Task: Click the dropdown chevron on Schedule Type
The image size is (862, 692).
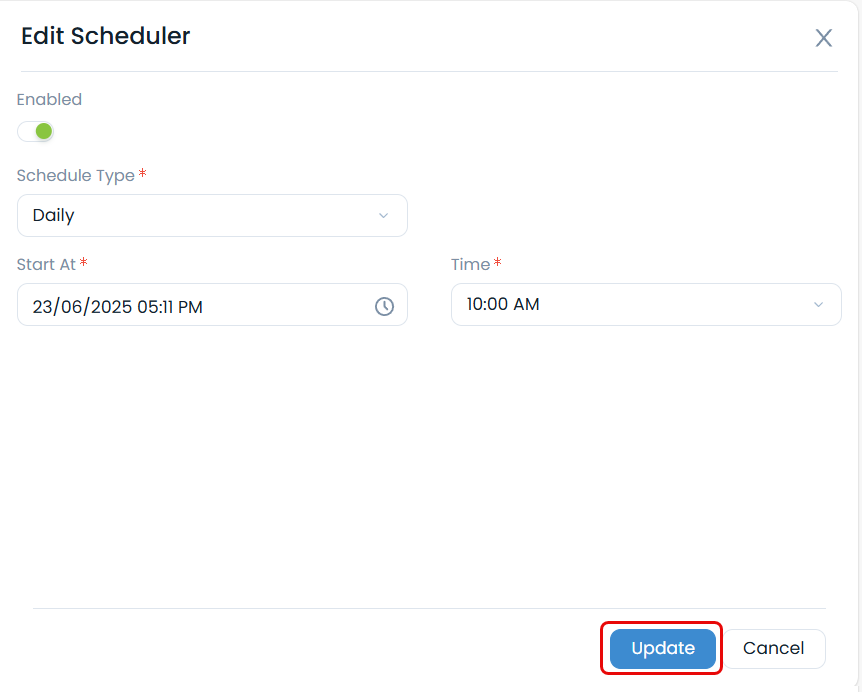Action: pos(383,215)
